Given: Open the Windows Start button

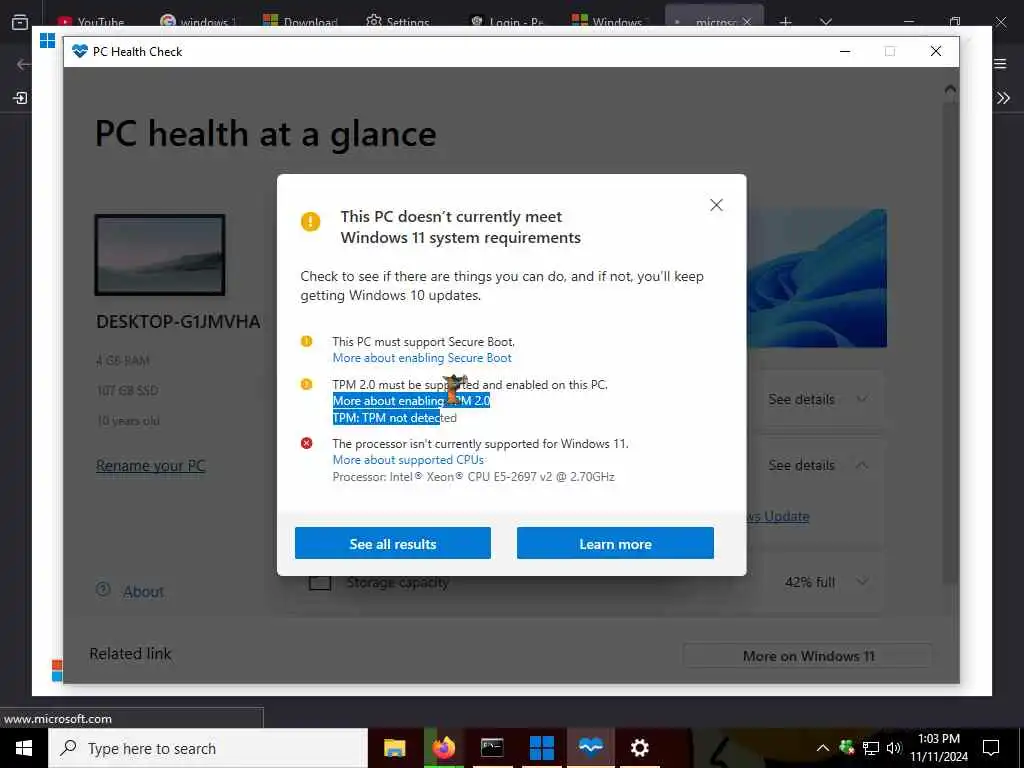Looking at the screenshot, I should [x=24, y=748].
